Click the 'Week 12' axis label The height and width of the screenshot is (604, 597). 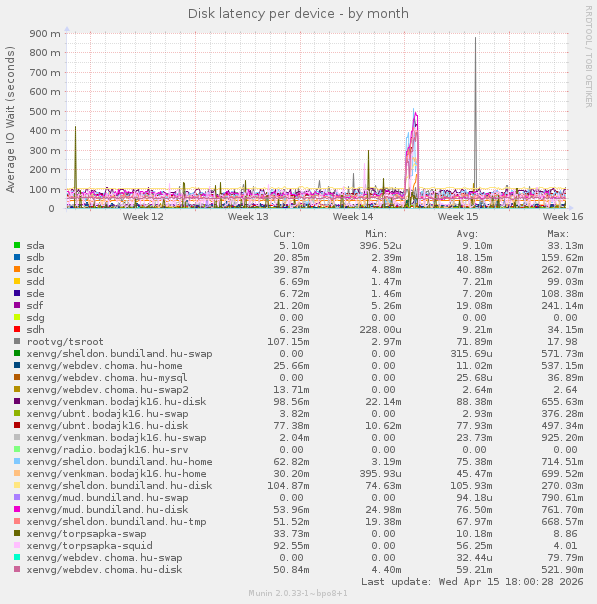[x=143, y=216]
